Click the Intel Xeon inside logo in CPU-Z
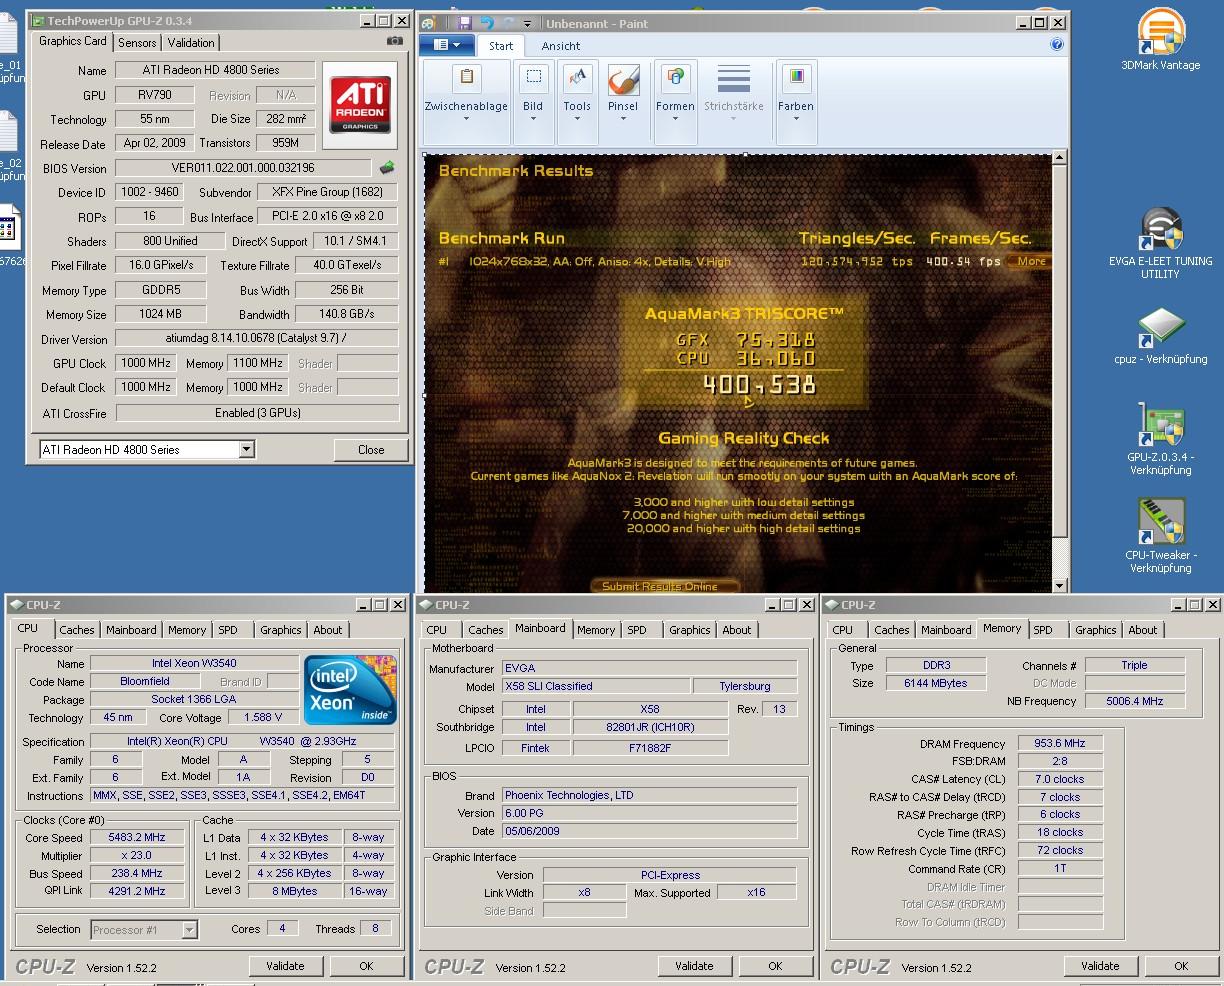The image size is (1224, 986). click(350, 689)
